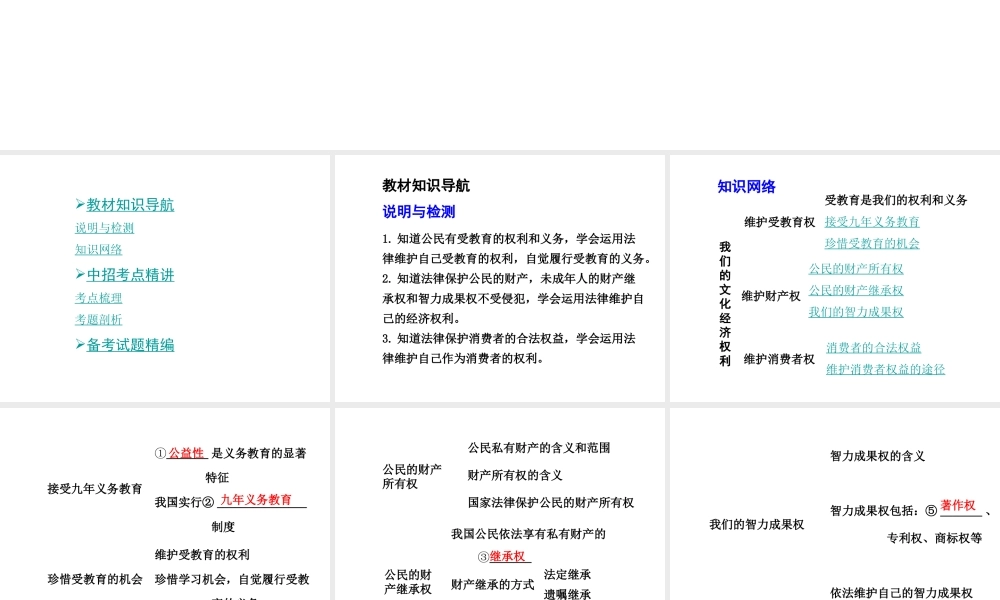The height and width of the screenshot is (600, 1000).
Task: Click the 考题剖析 link
Action: tap(98, 319)
